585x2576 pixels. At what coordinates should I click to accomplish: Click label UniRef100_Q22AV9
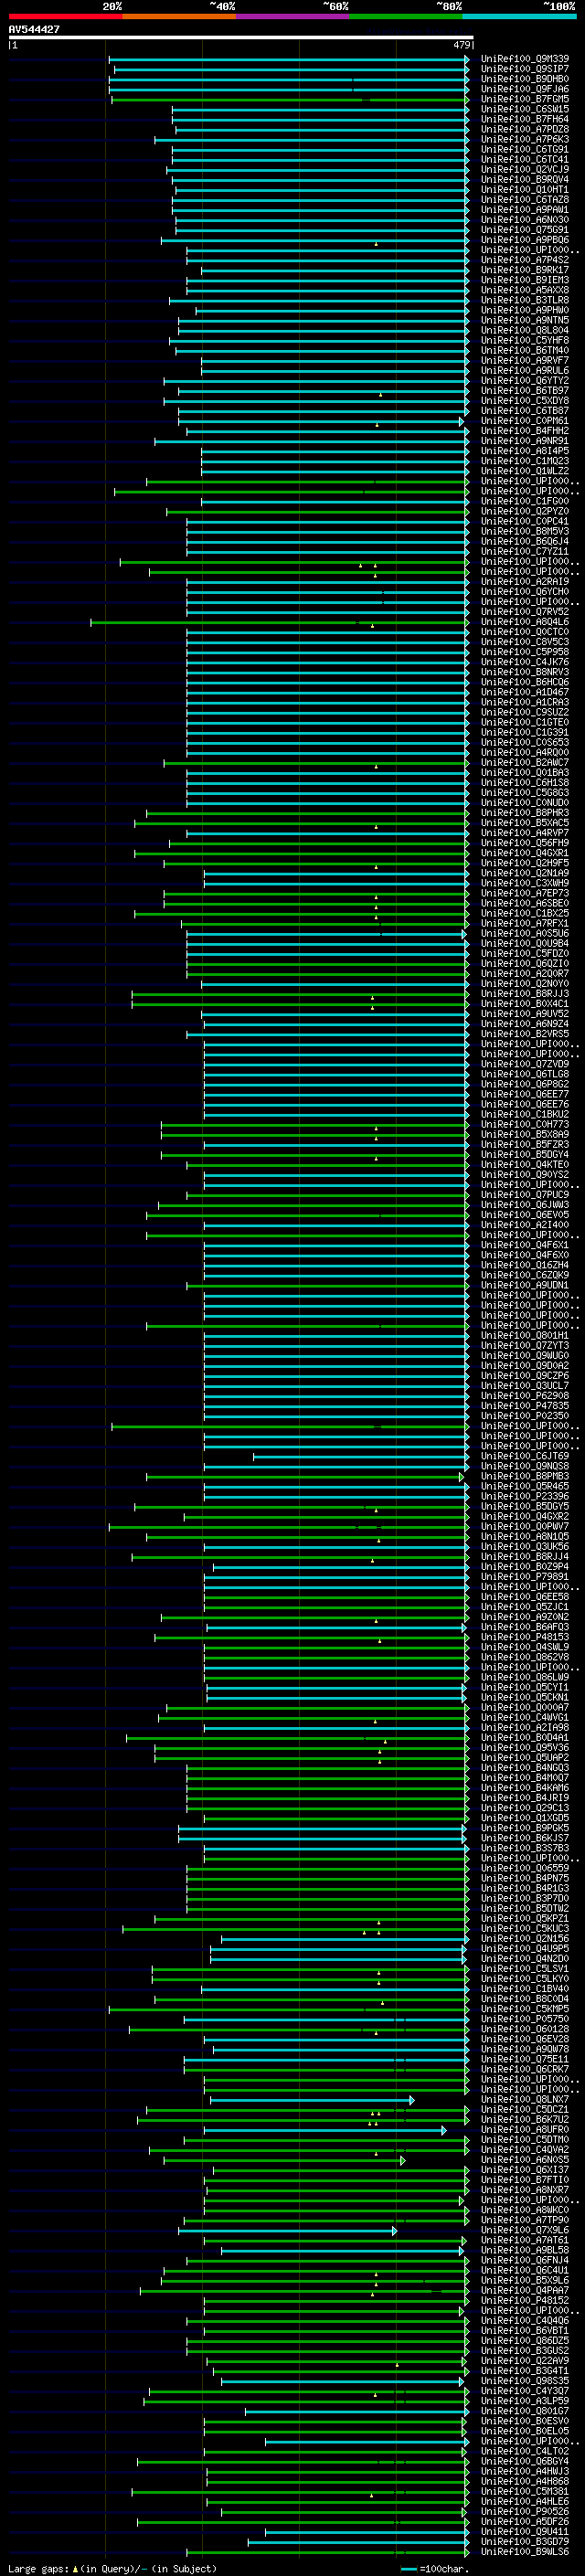tap(525, 2360)
